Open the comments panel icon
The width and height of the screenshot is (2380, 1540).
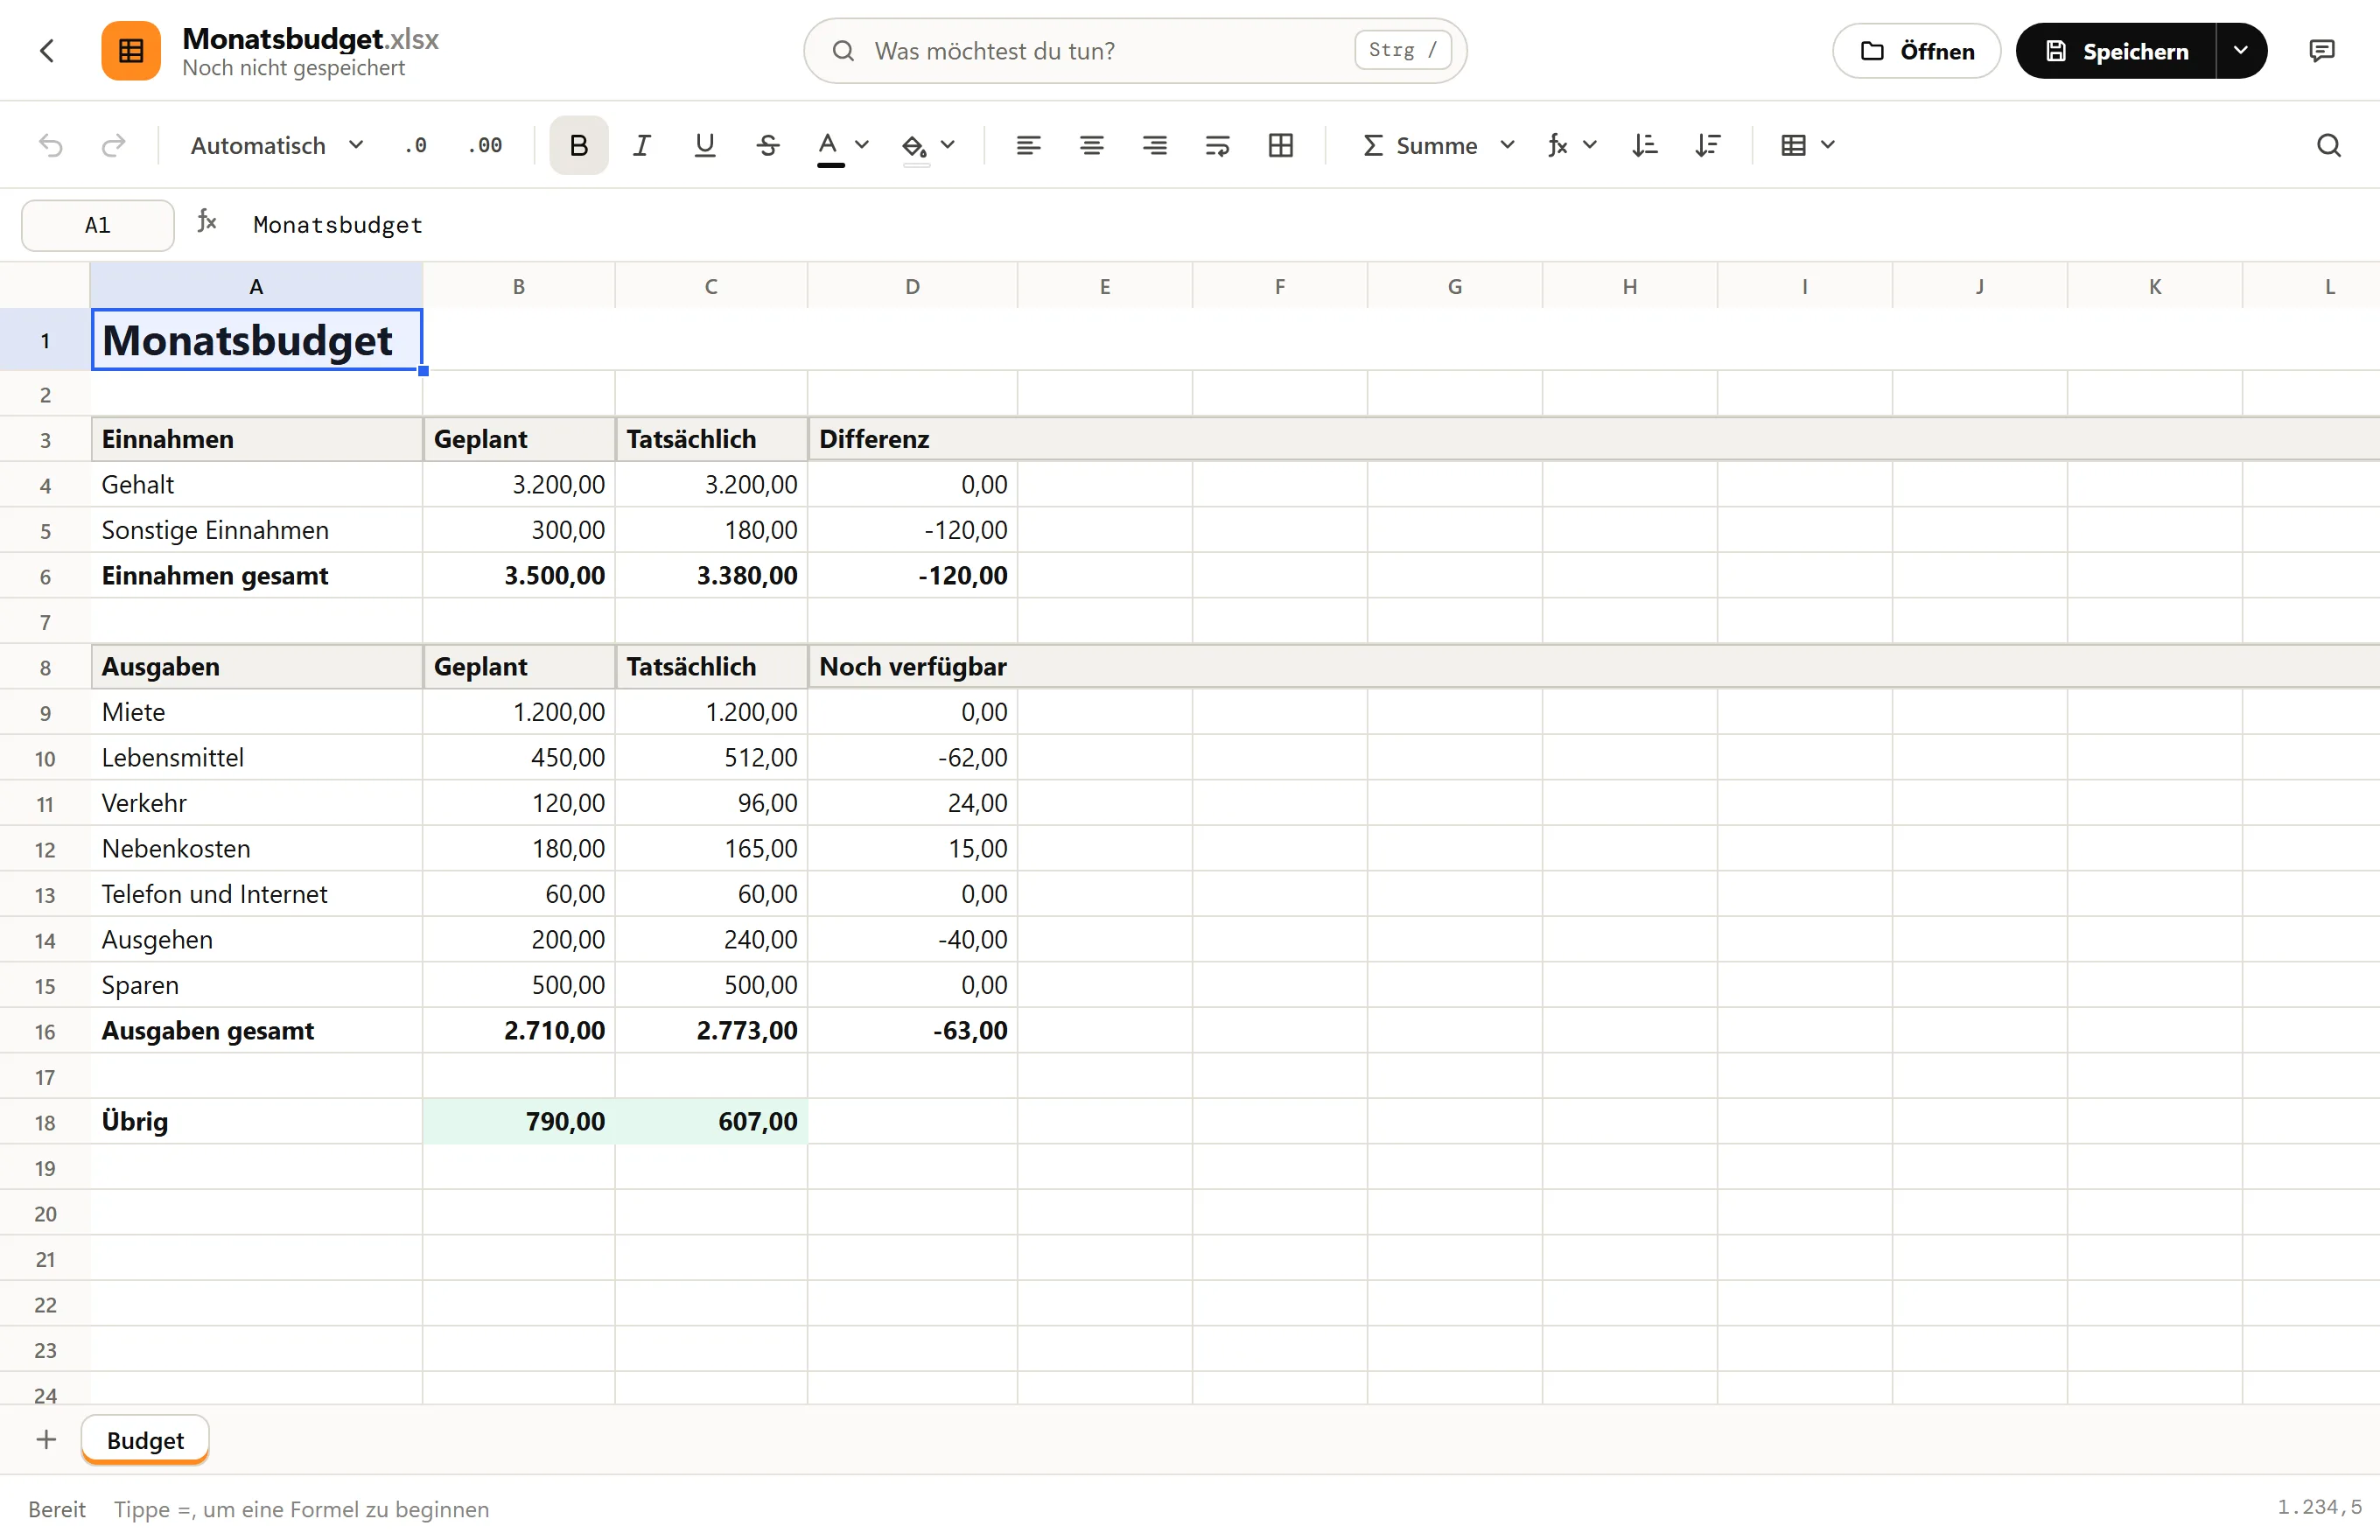(x=2322, y=51)
